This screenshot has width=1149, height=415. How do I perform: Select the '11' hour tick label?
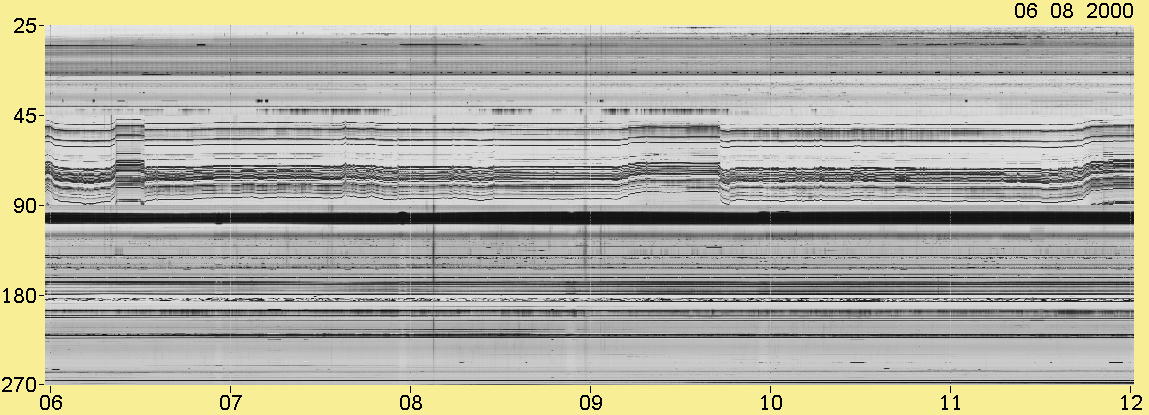click(950, 403)
